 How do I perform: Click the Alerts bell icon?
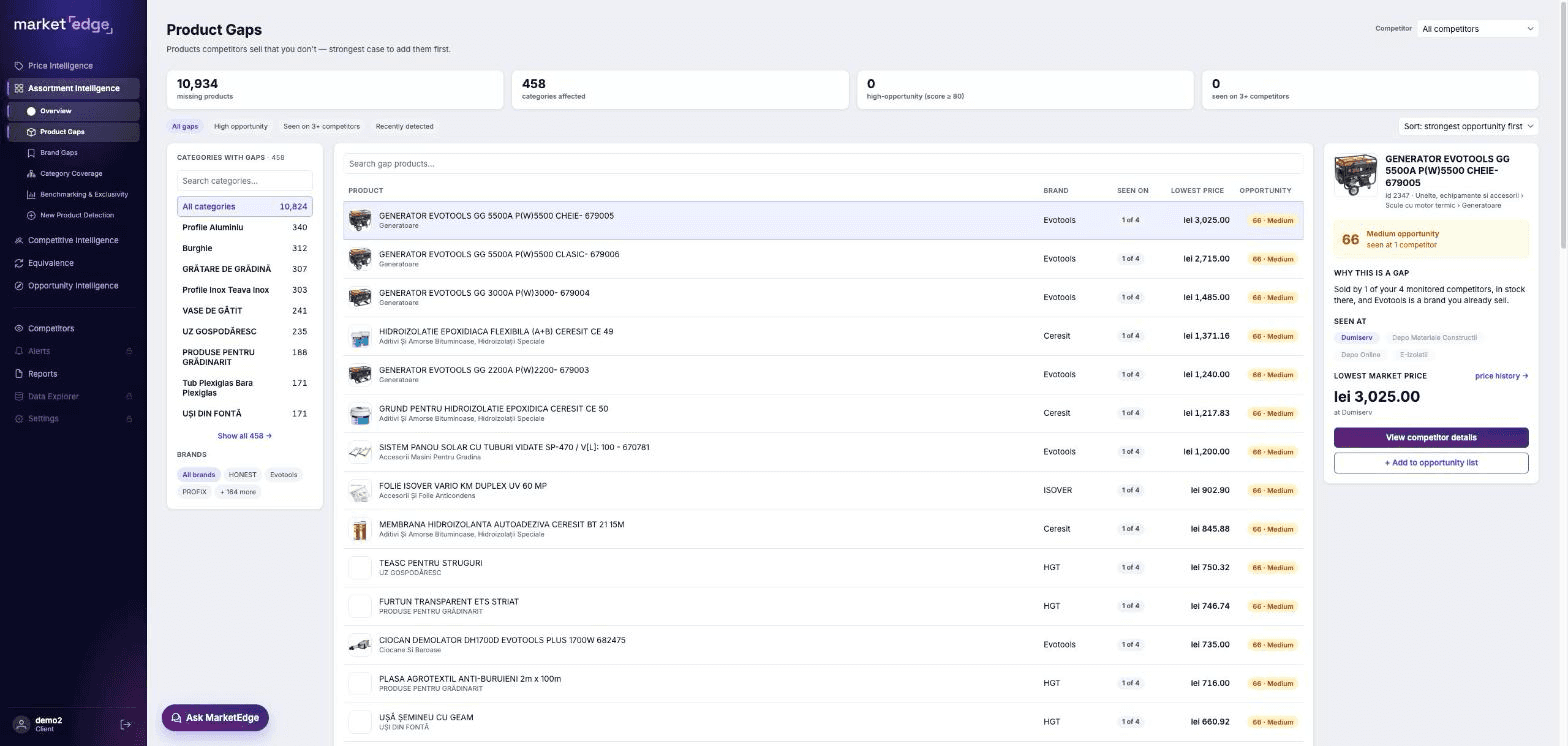click(19, 351)
